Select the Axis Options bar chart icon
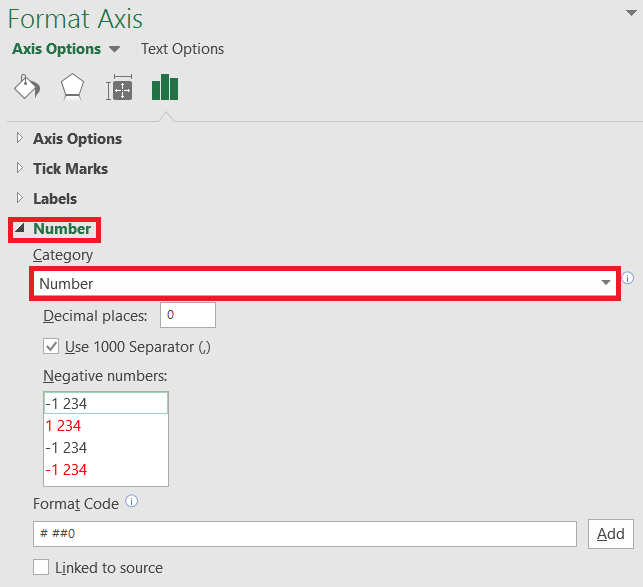 (165, 87)
